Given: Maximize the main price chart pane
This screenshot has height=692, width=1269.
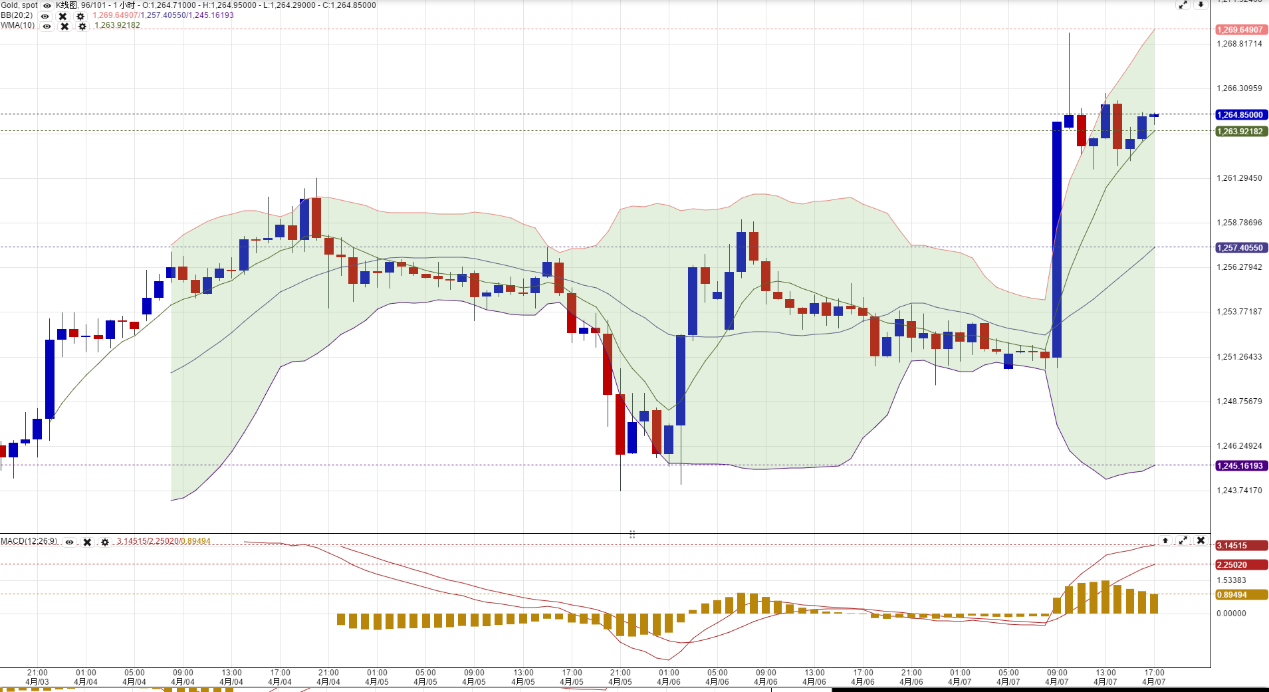Looking at the screenshot, I should 1183,5.
